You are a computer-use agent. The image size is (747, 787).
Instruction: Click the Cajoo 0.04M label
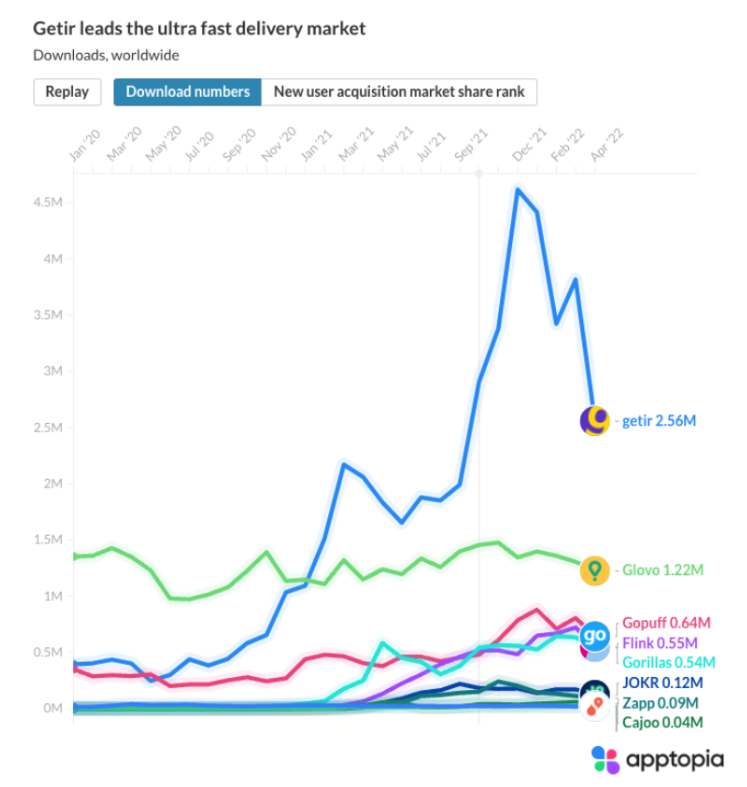point(663,723)
